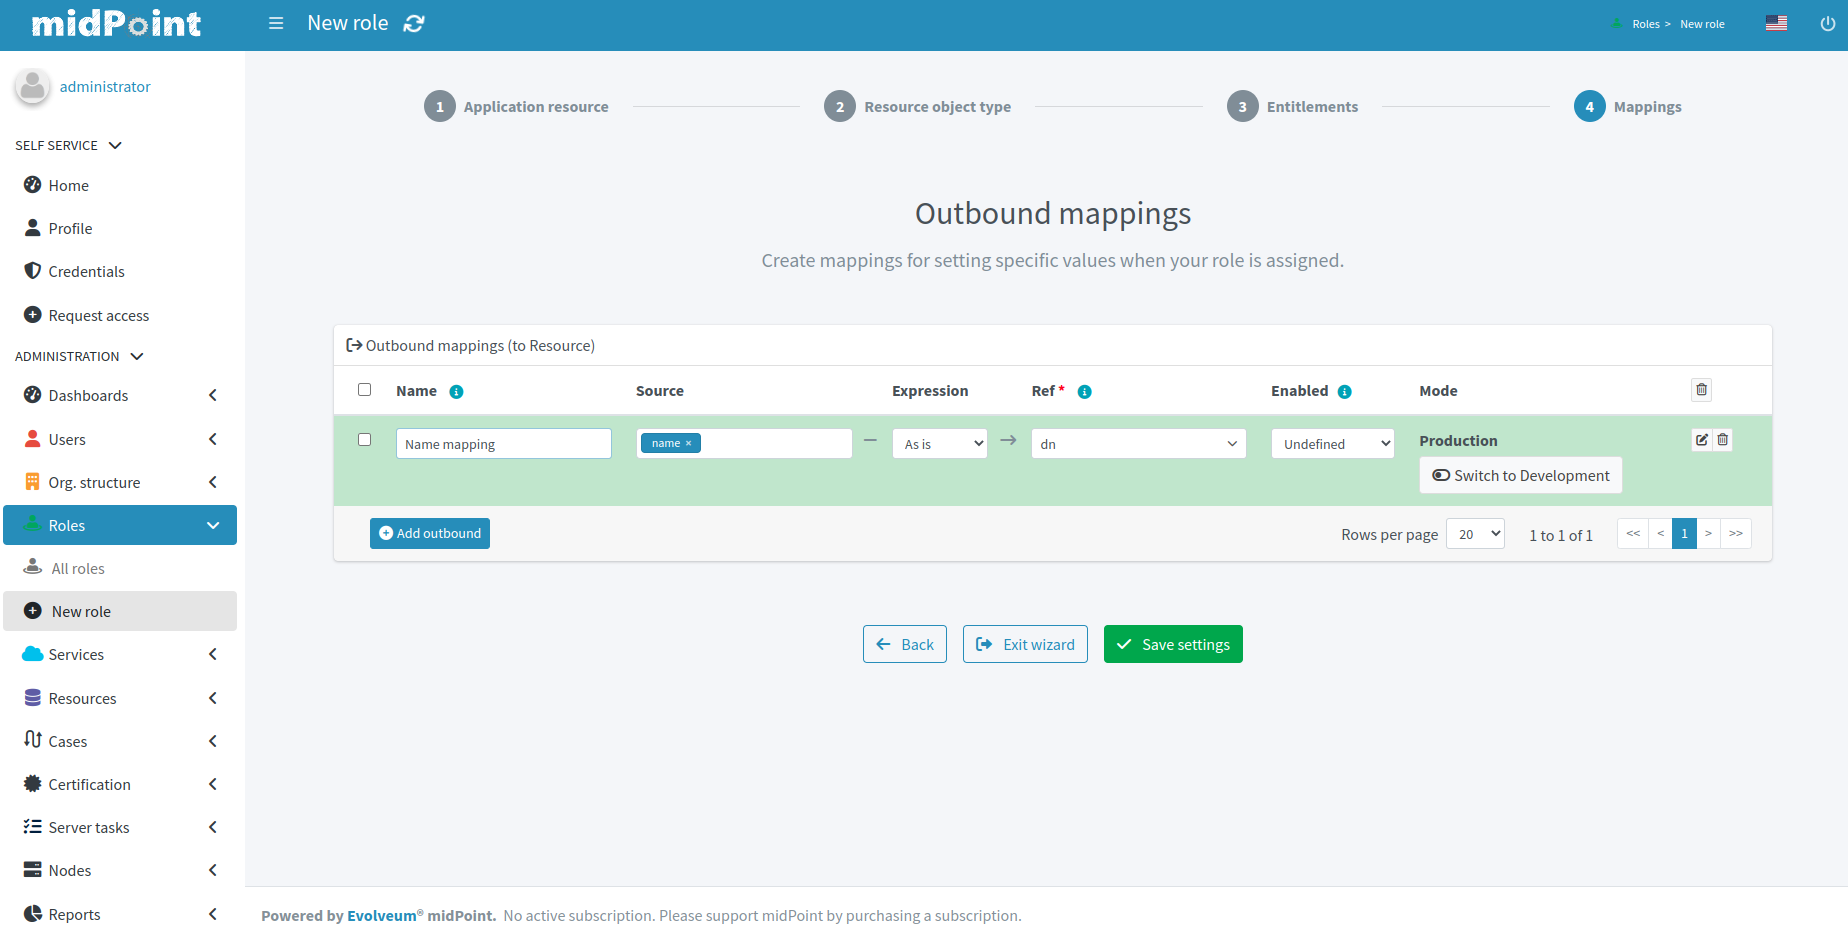Check the select-all checkbox in table header
Viewport: 1848px width, 938px height.
[364, 390]
